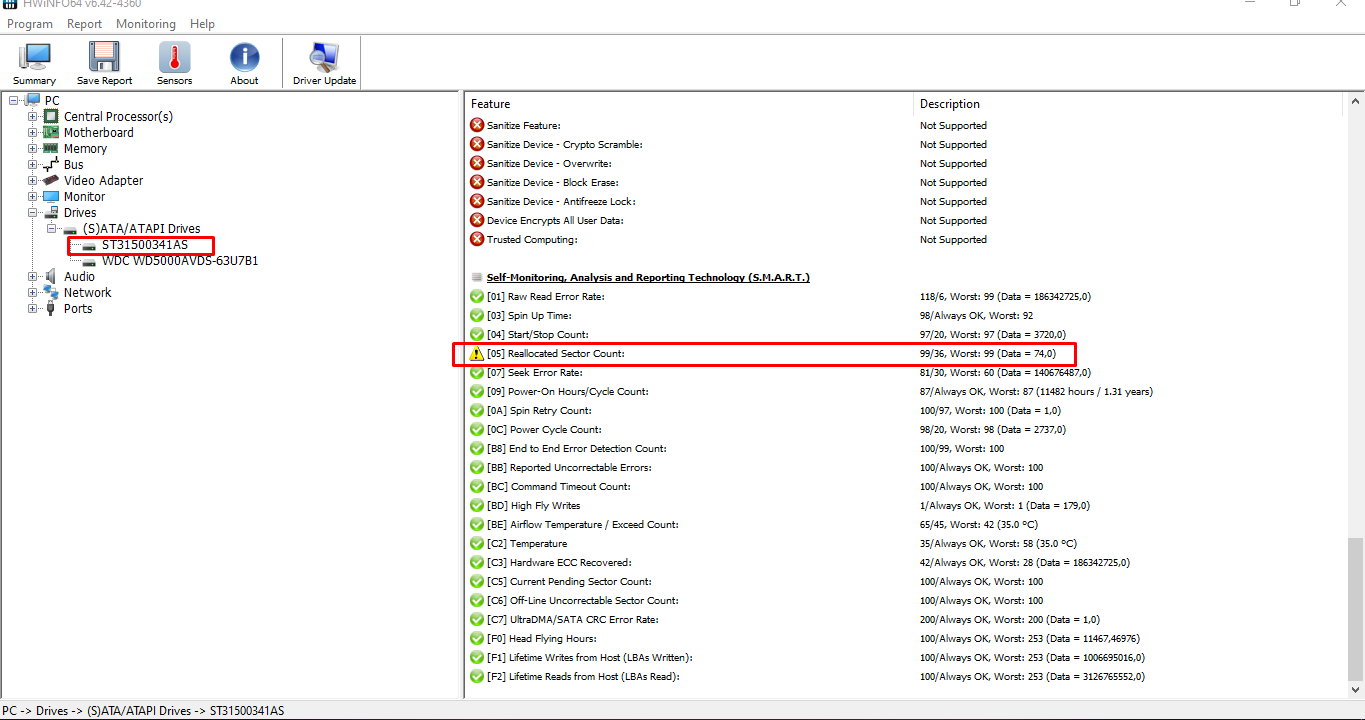This screenshot has height=720, width=1365.
Task: Click the Drives tree icon
Action: [50, 212]
